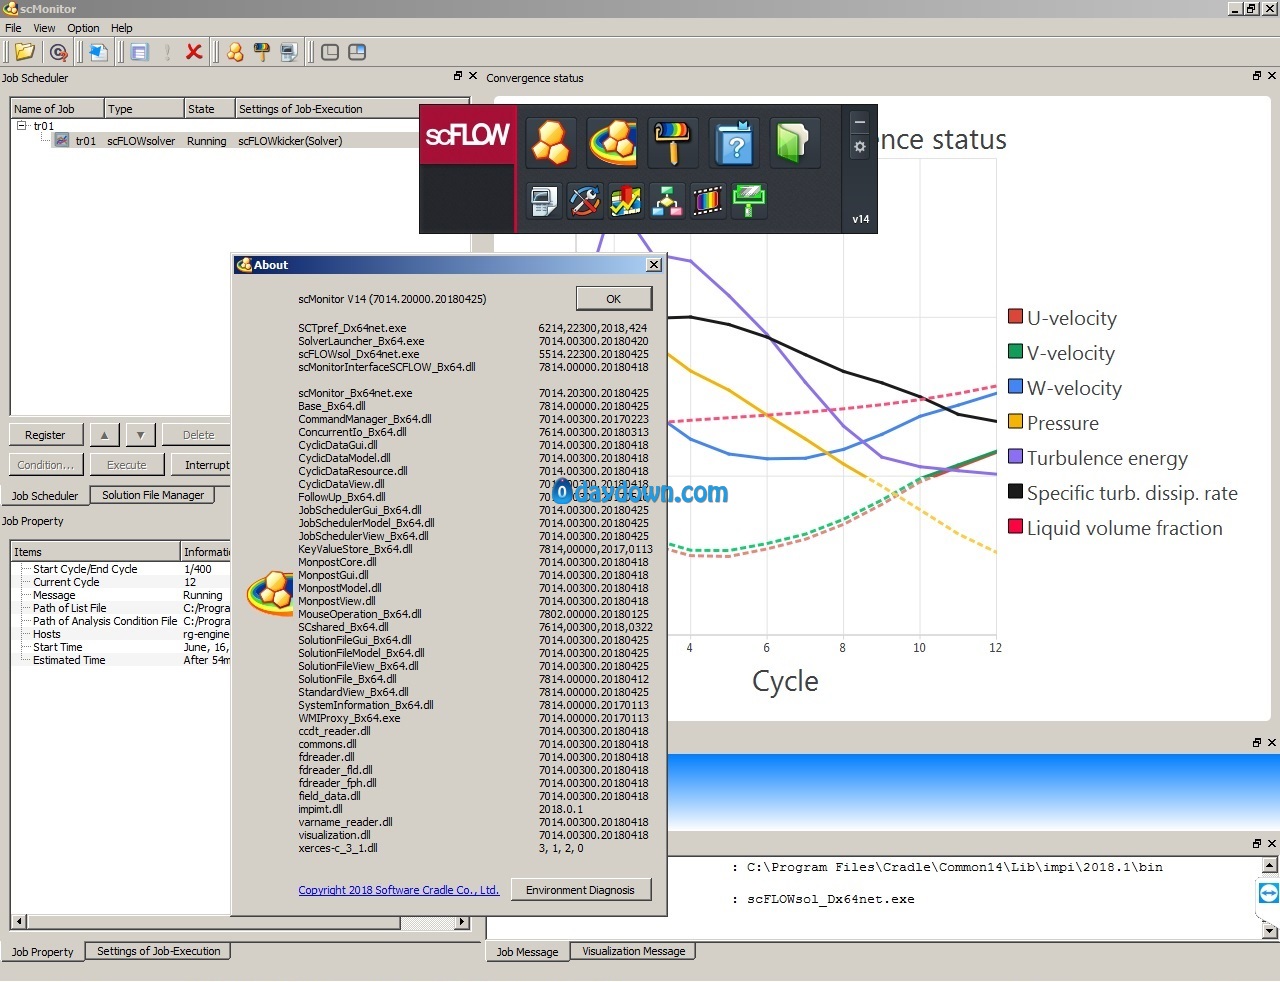Click the Items column header in Job Property

pyautogui.click(x=95, y=552)
